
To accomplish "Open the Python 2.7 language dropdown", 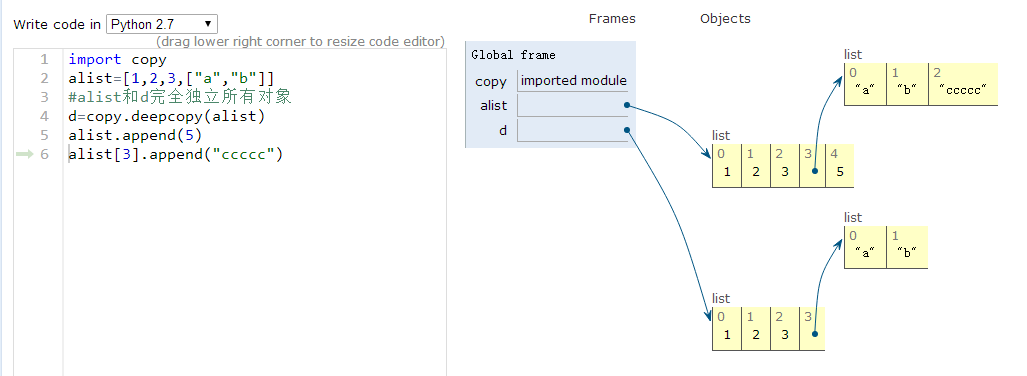I will [161, 24].
